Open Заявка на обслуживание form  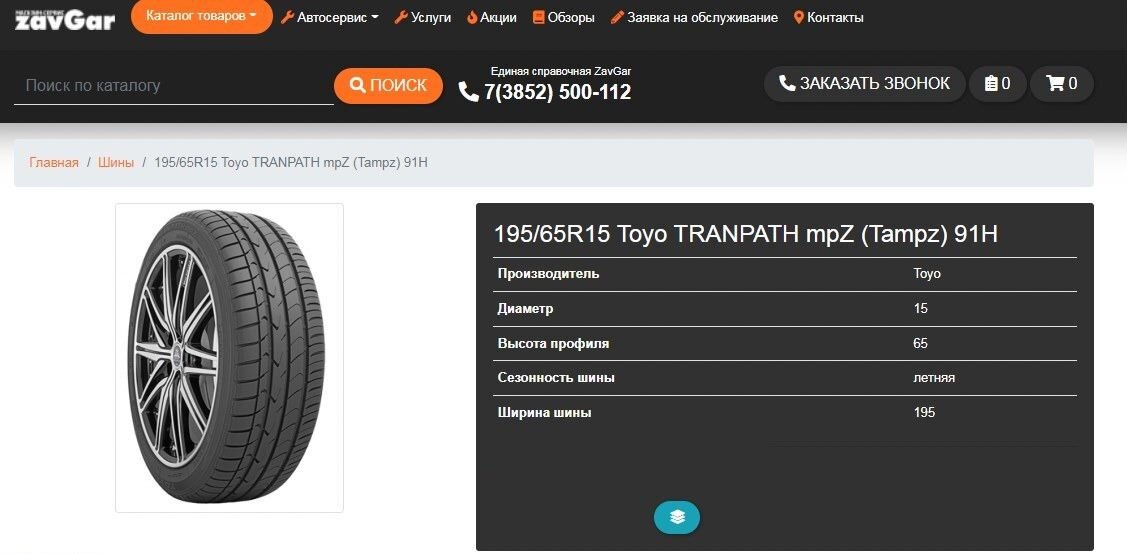pyautogui.click(x=694, y=17)
